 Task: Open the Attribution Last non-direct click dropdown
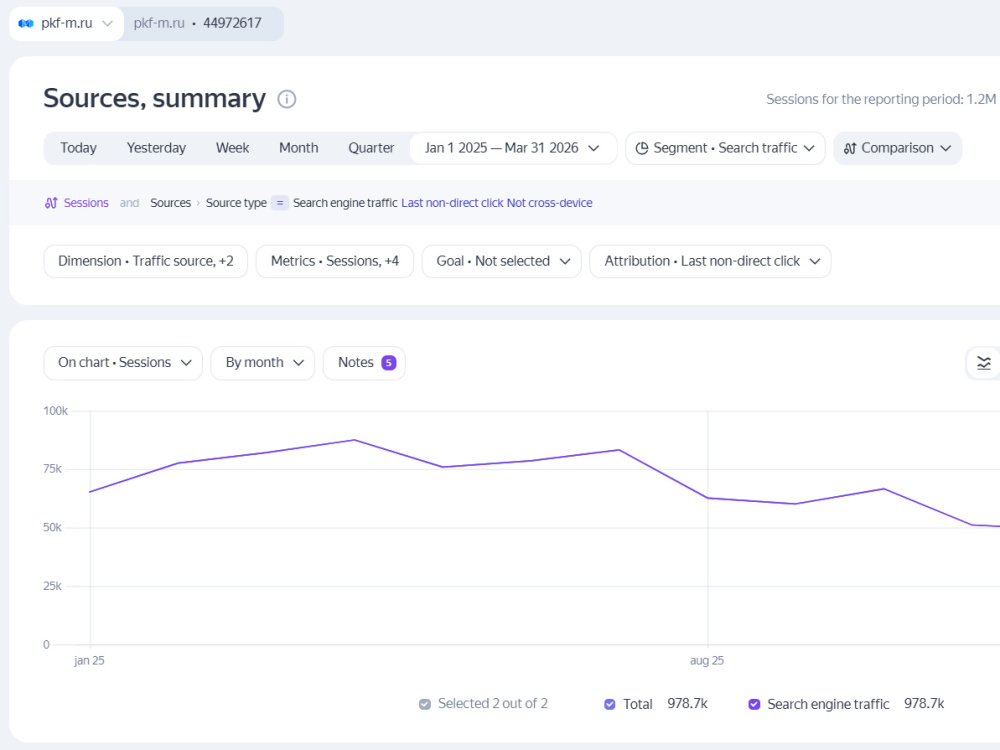pos(710,261)
